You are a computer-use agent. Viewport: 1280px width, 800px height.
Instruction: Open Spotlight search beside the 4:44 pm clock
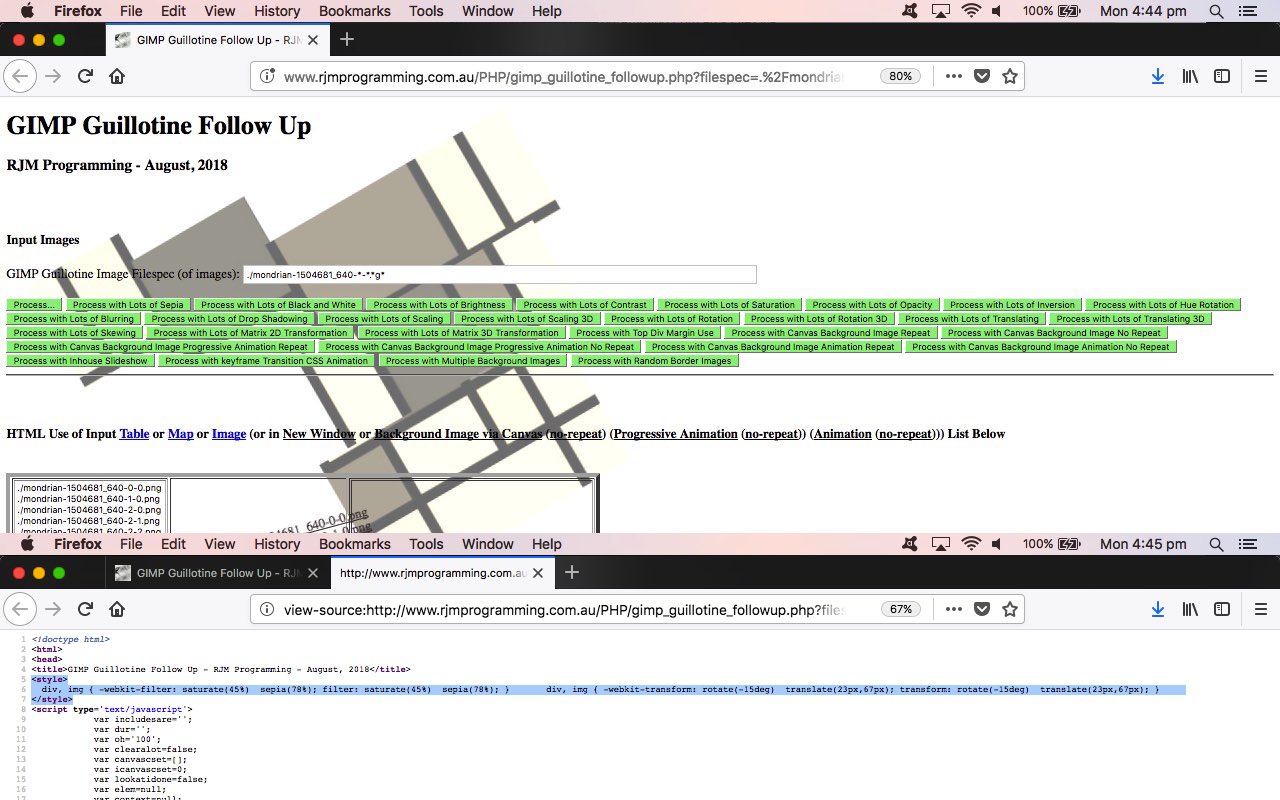[1216, 11]
